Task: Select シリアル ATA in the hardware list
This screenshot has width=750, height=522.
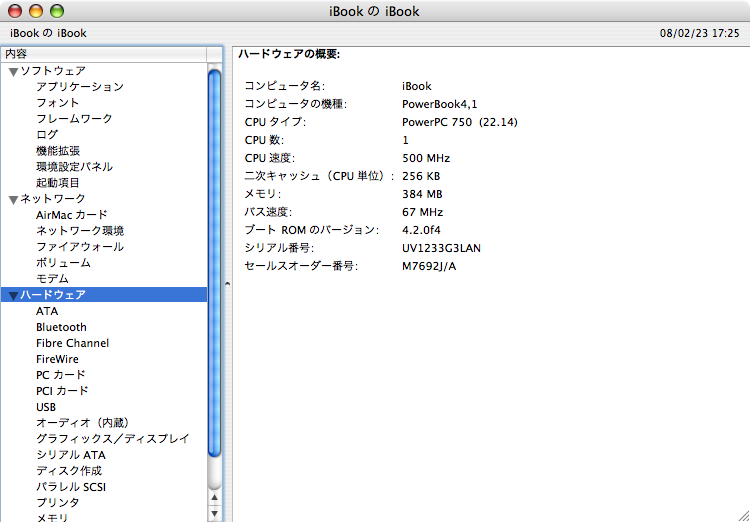Action: (x=71, y=455)
